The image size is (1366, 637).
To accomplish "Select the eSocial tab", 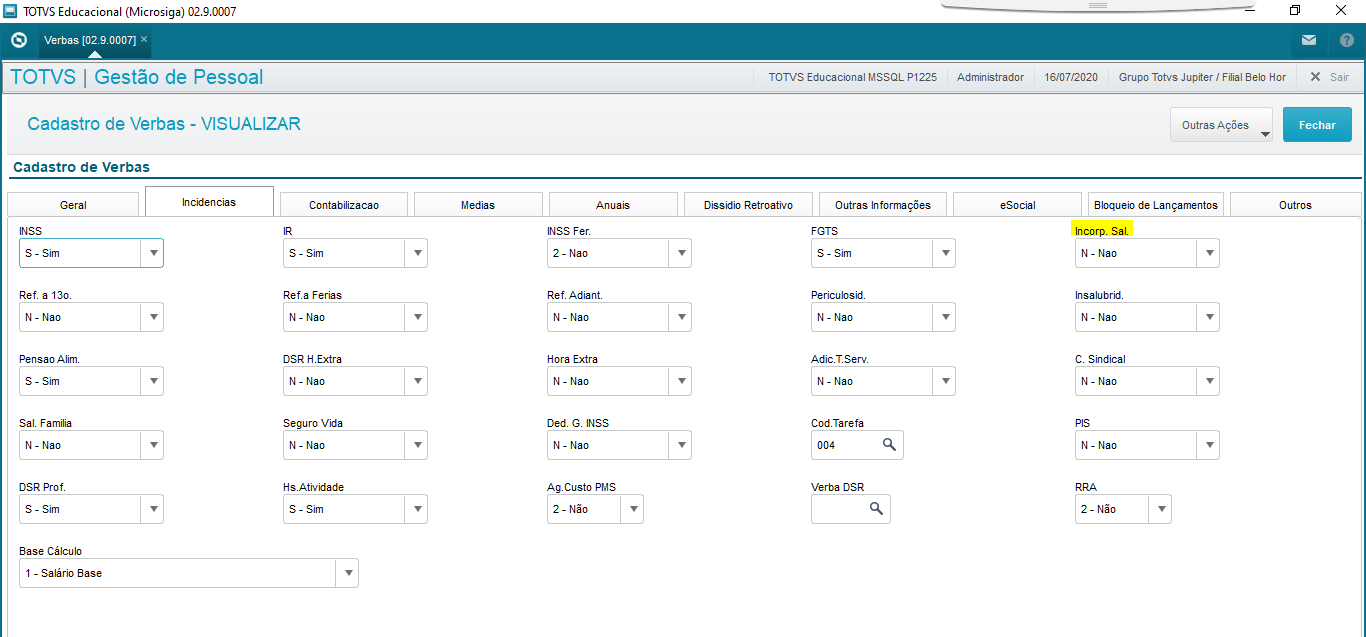I will [1017, 204].
